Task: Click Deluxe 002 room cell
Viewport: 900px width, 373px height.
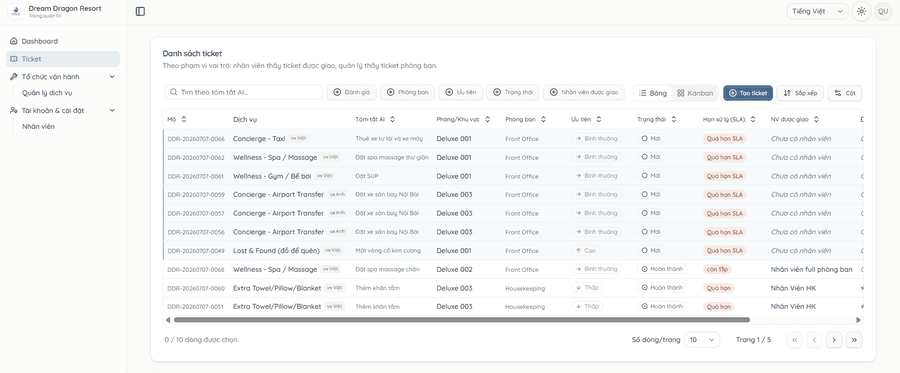Action: (x=455, y=269)
